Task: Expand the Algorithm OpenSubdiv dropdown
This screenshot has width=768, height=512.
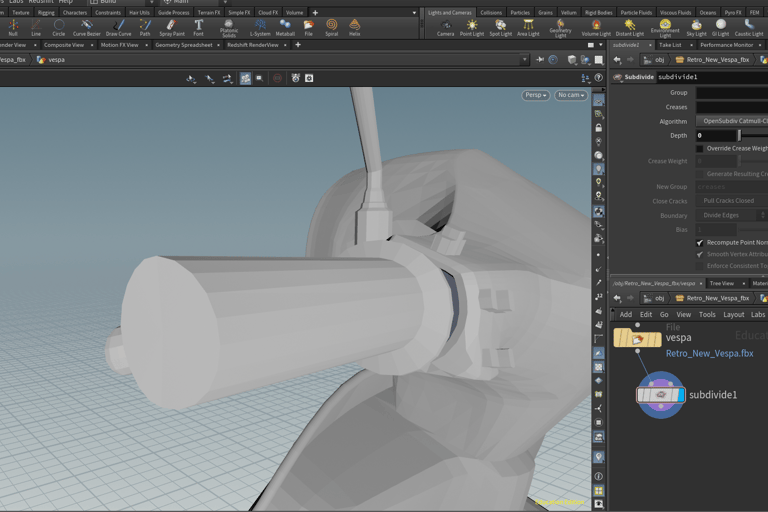Action: (x=732, y=121)
